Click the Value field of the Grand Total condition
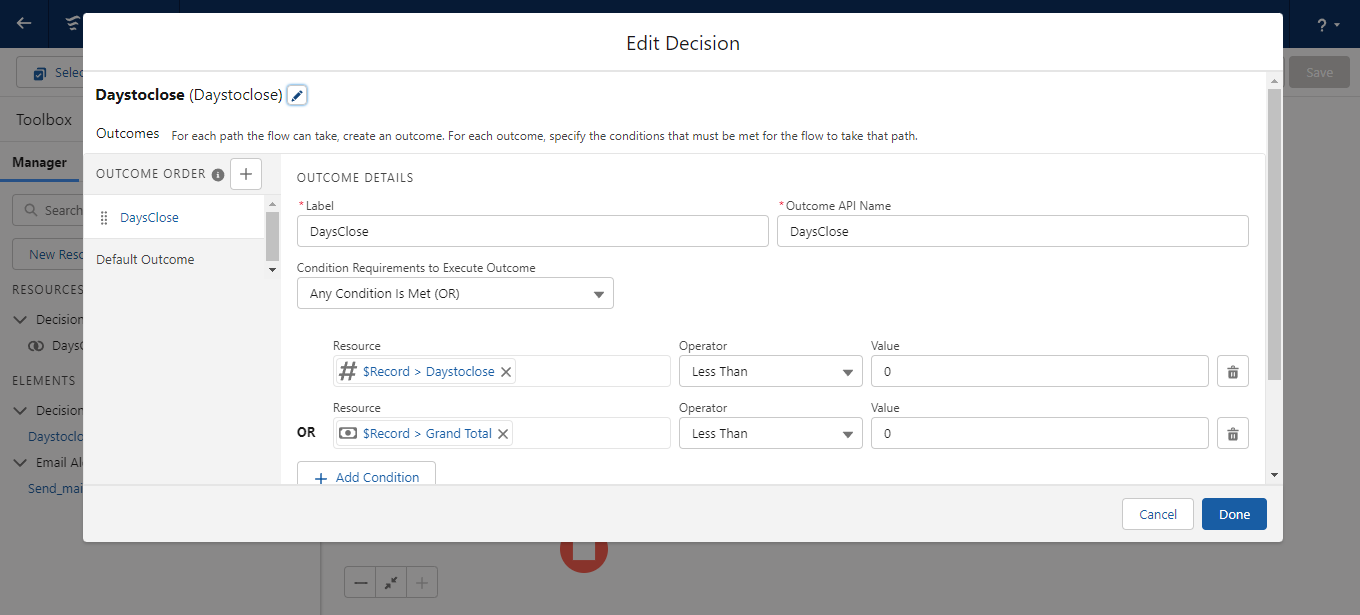 pos(1040,433)
